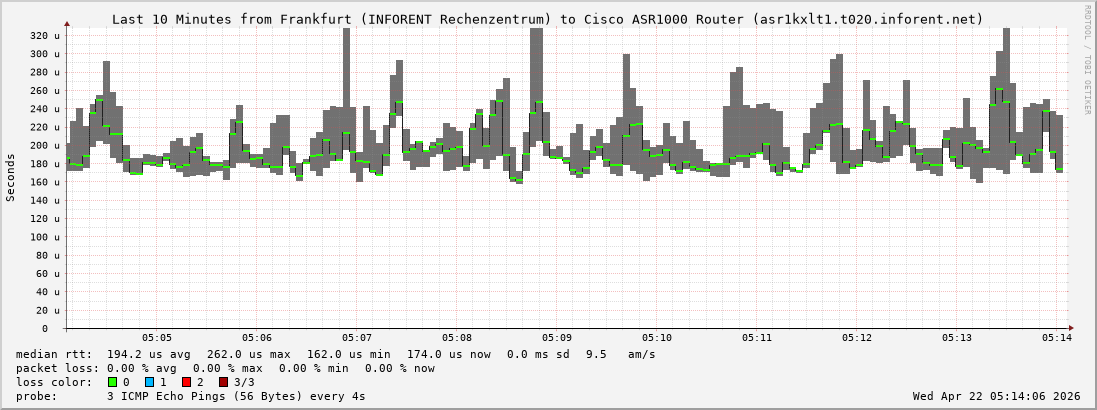
Task: Click the probe ICMP Echo Pings description
Action: [x=190, y=396]
